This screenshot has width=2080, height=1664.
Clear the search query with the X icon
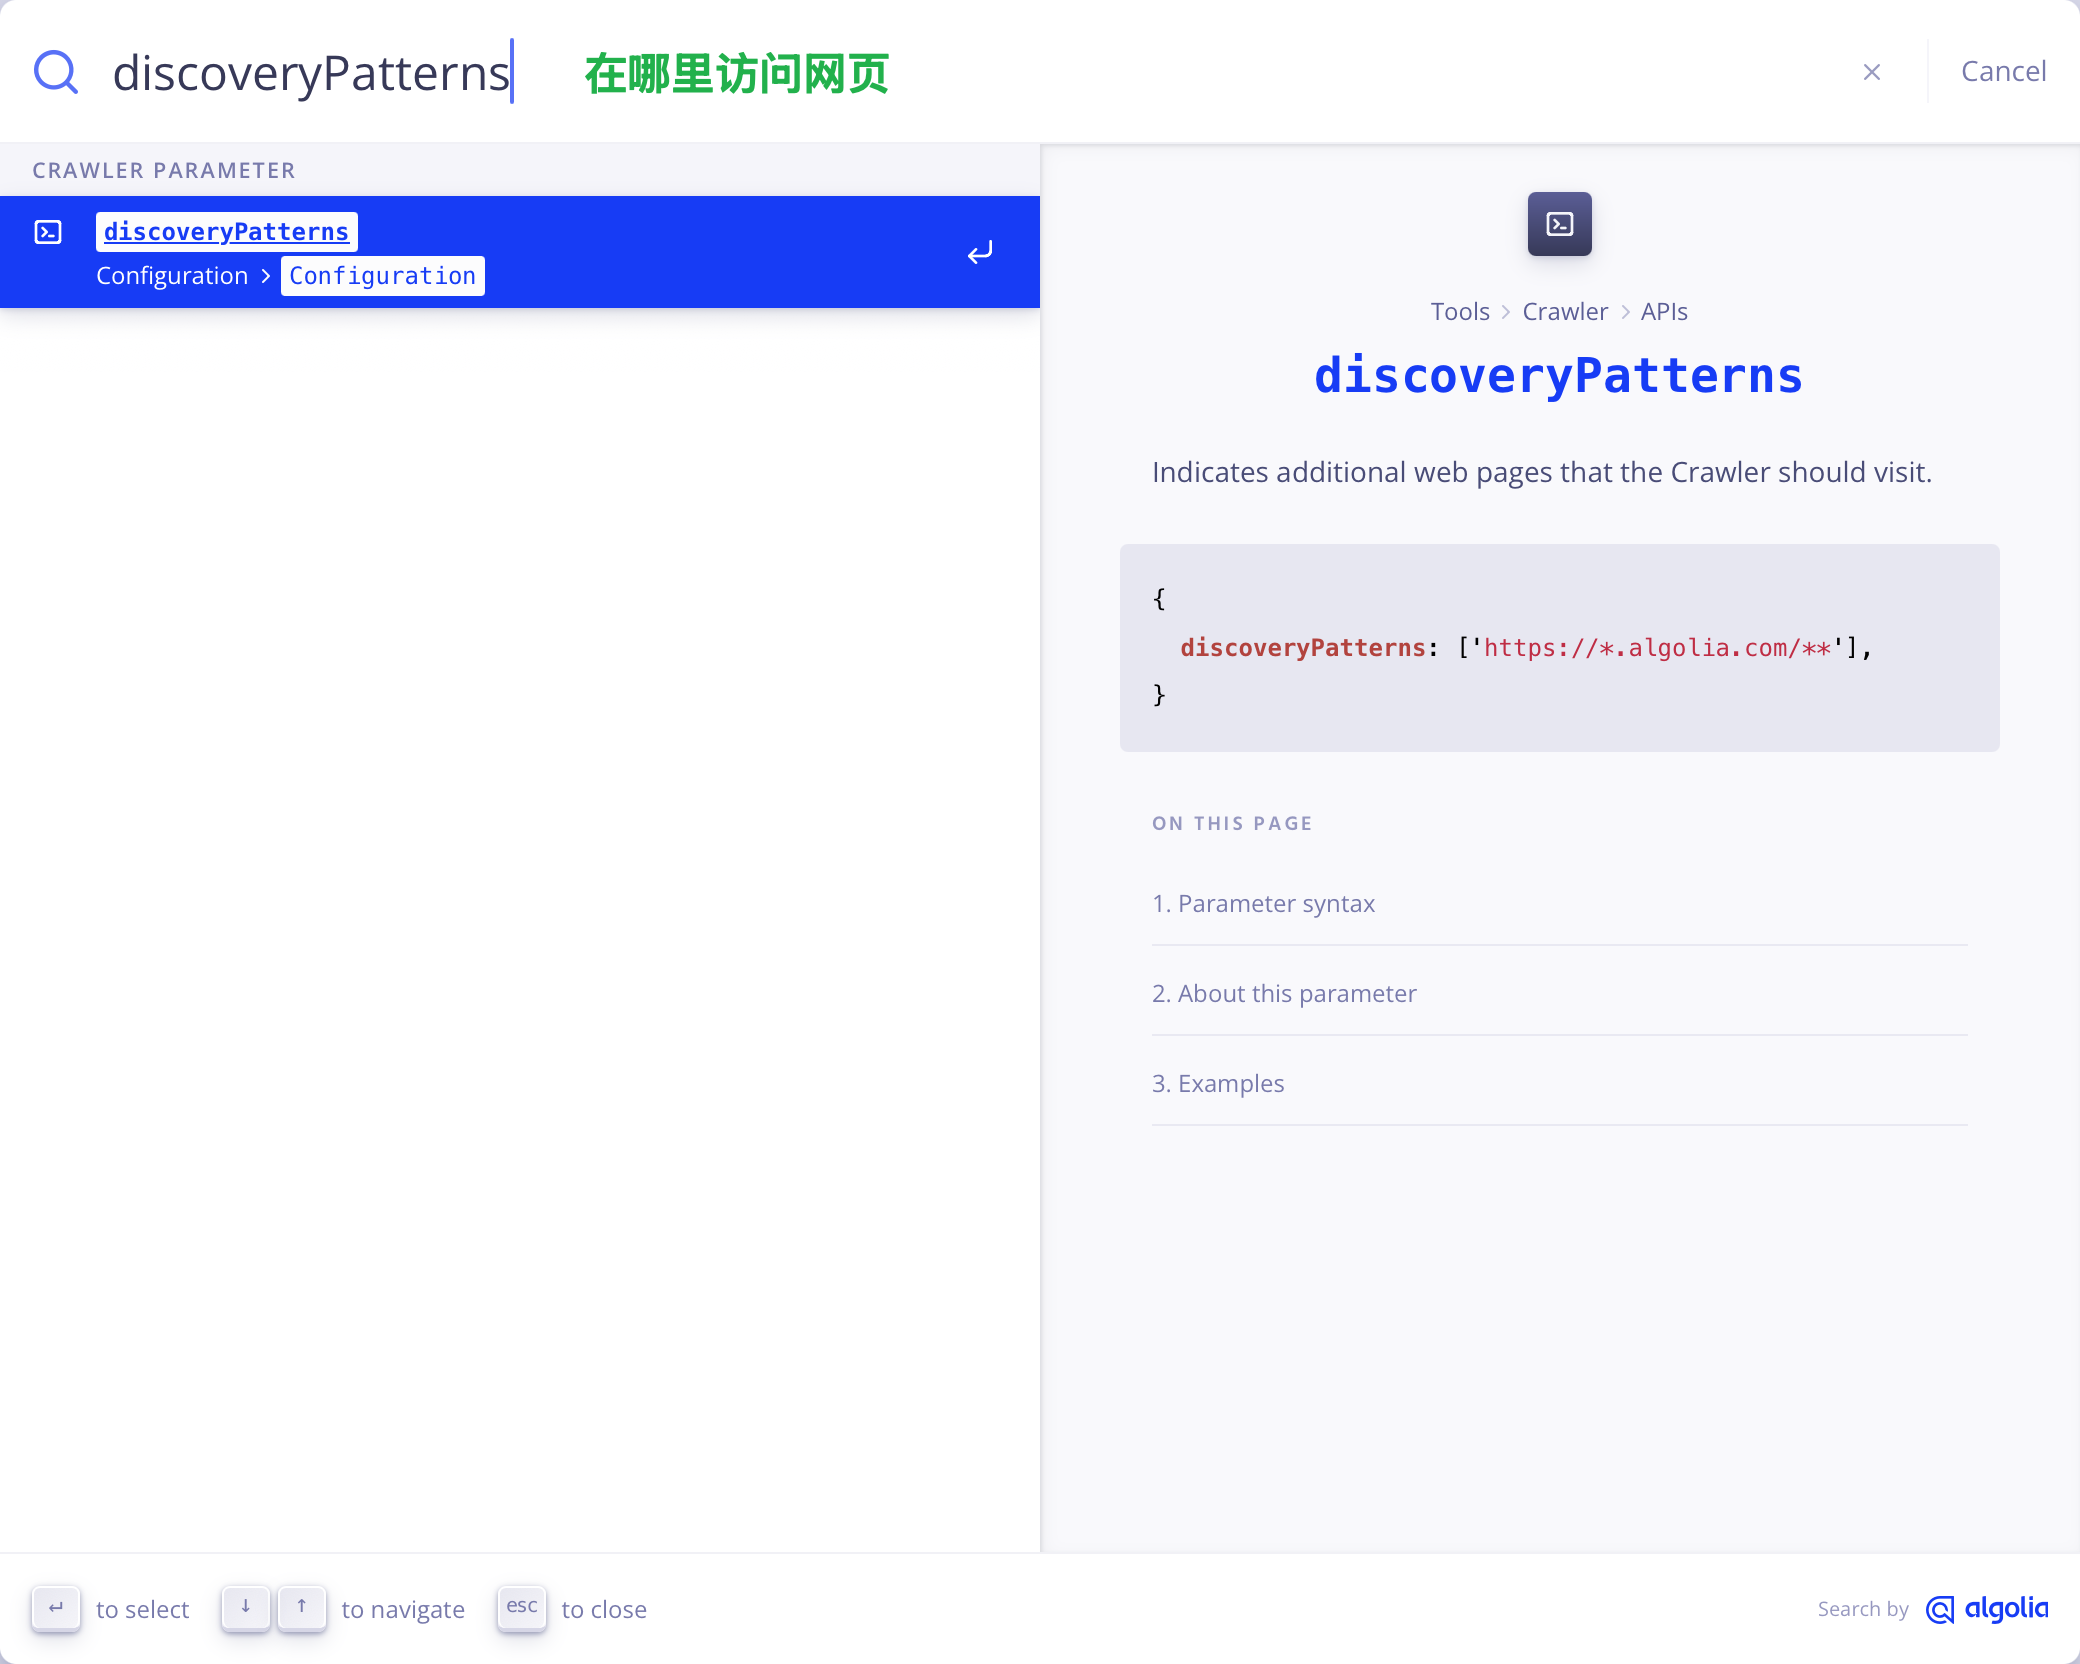[1872, 72]
